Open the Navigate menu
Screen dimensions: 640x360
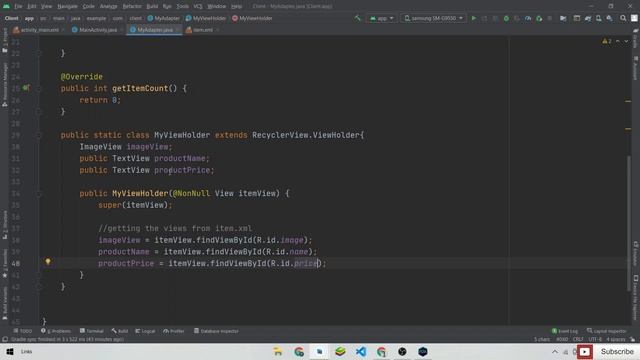point(67,6)
